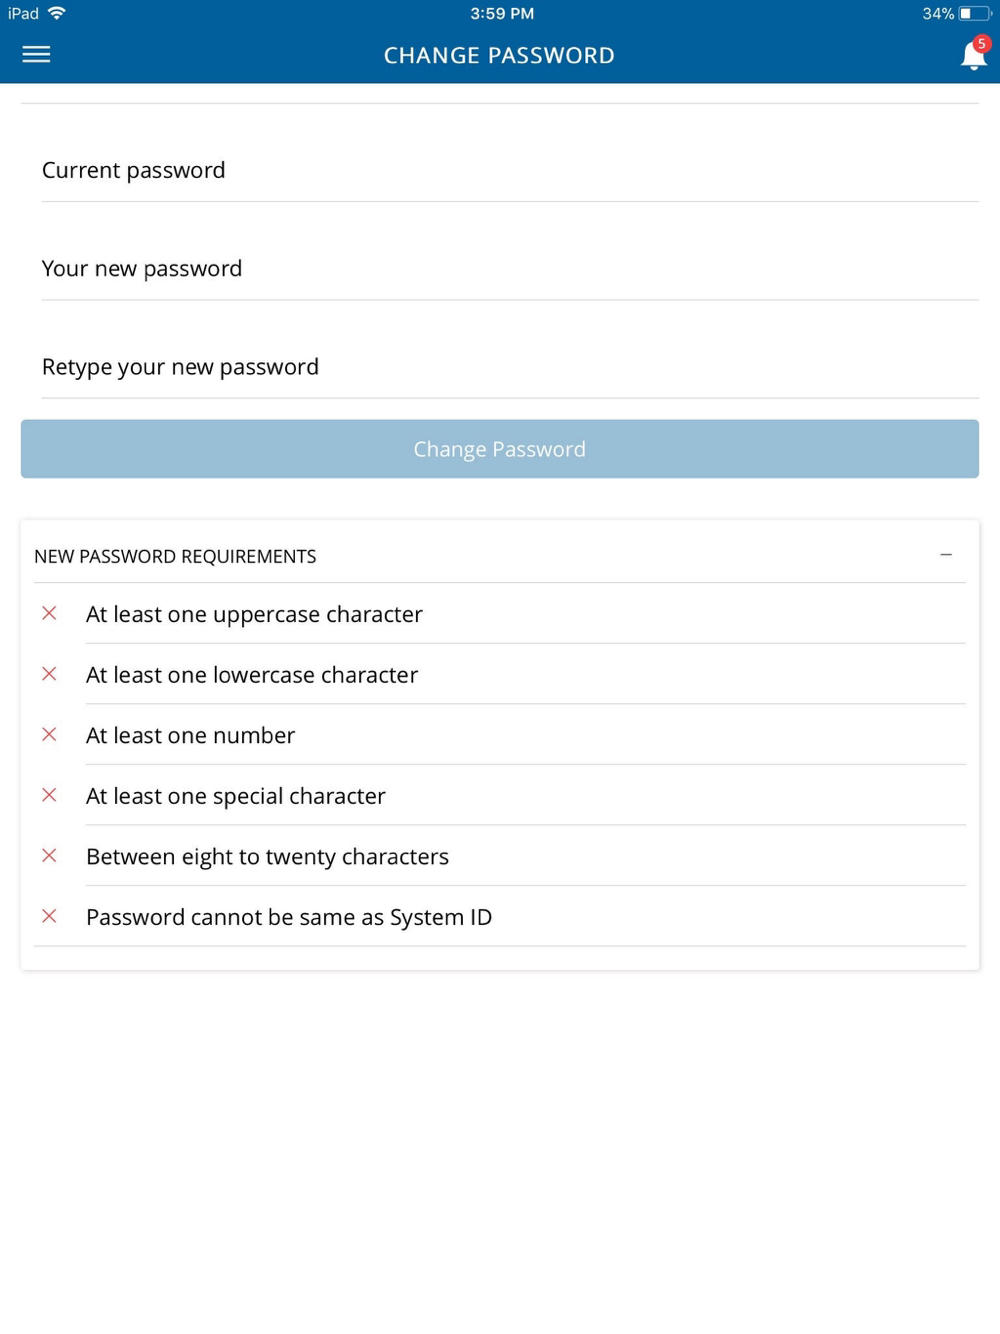This screenshot has width=1000, height=1334.
Task: Tap the Wi-Fi icon in status bar
Action: coord(57,13)
